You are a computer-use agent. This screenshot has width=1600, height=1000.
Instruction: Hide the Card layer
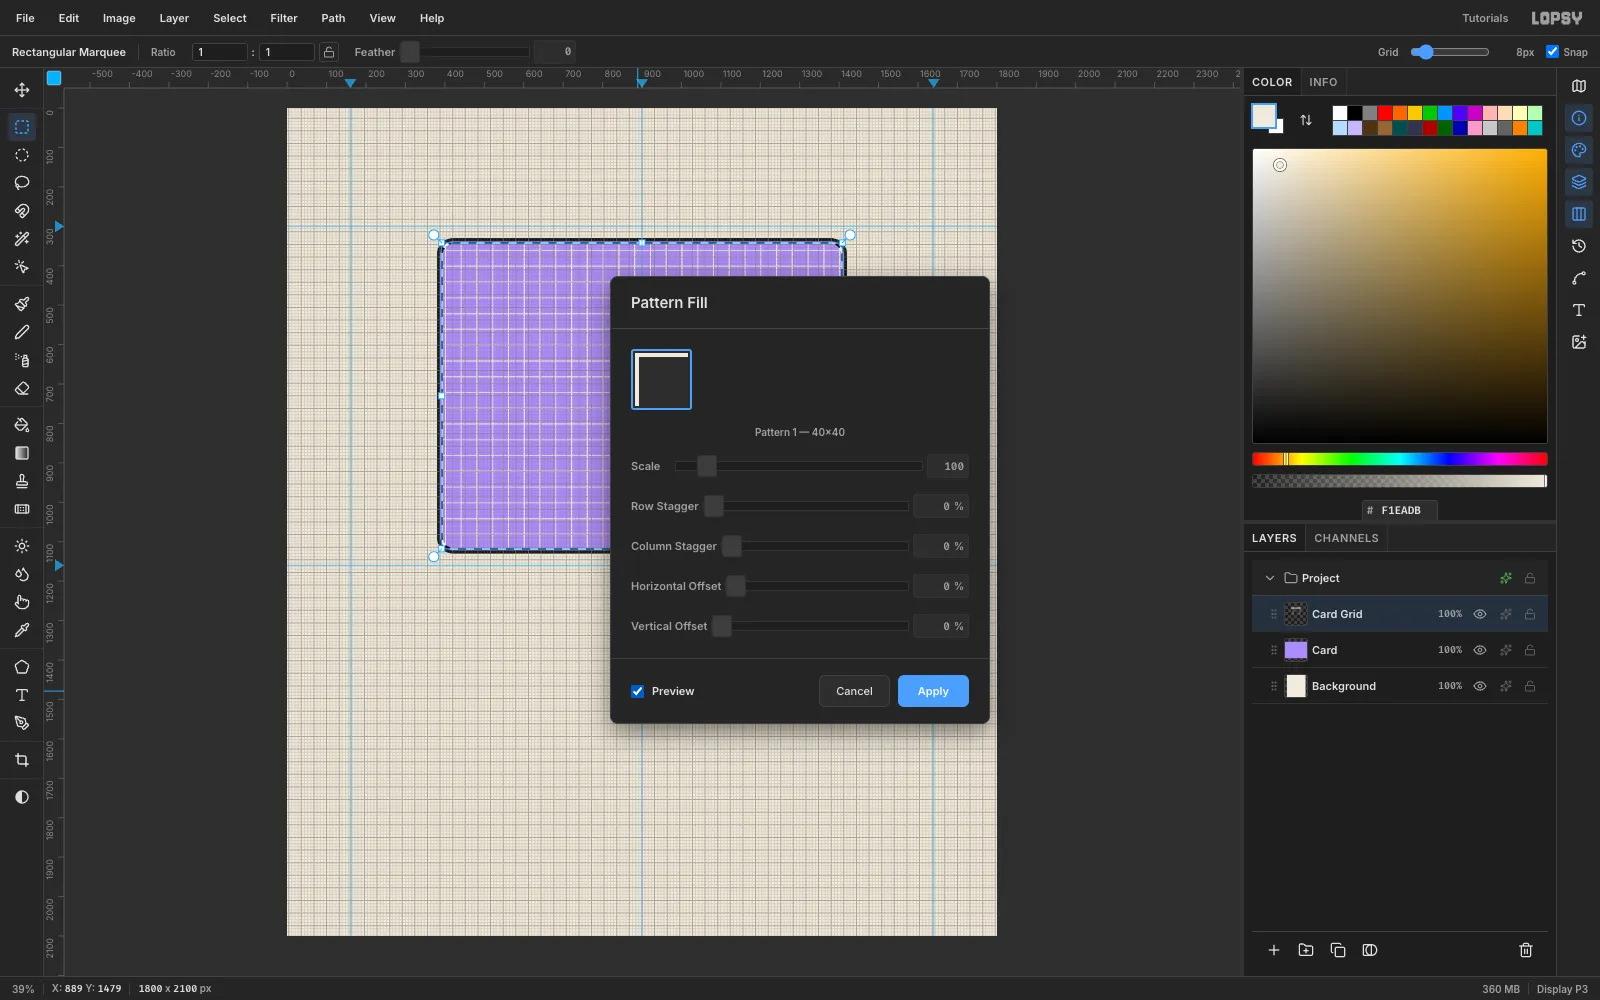(1480, 650)
